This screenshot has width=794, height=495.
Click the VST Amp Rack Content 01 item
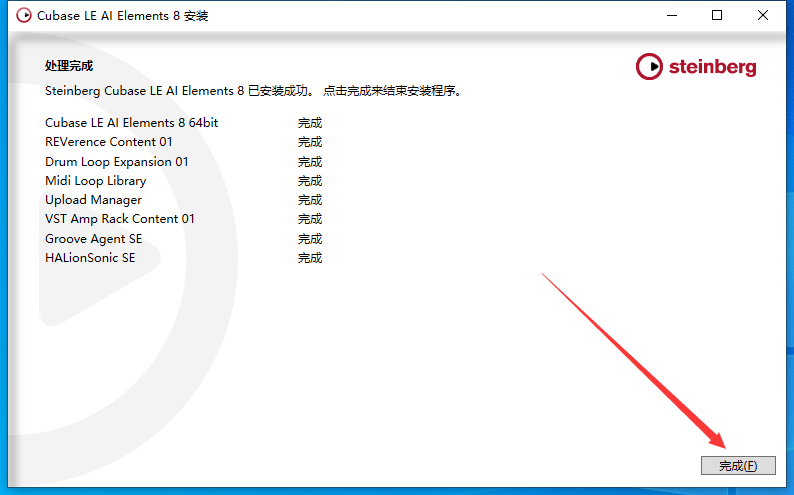[x=120, y=219]
